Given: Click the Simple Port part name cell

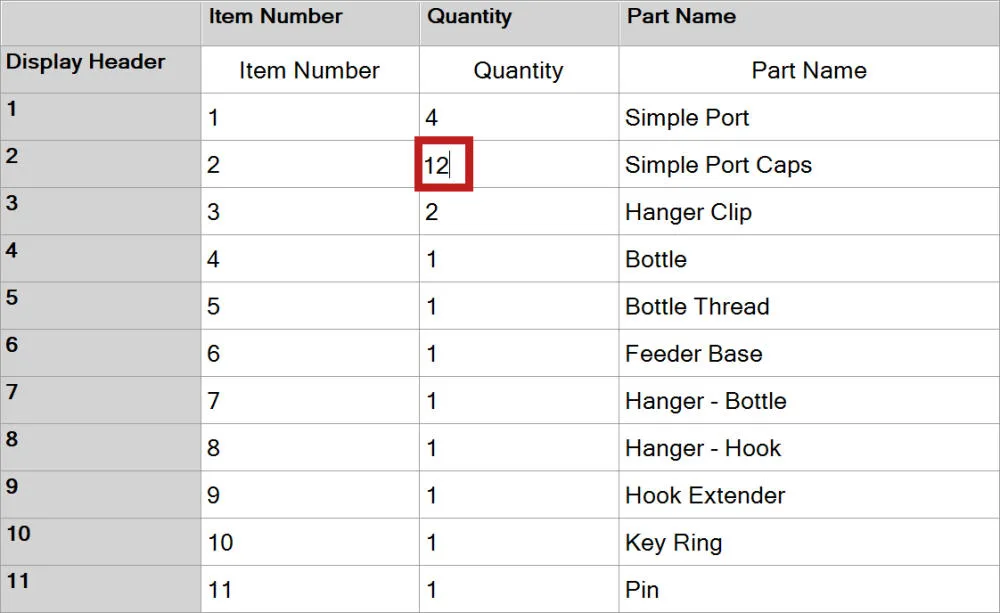Looking at the screenshot, I should [x=809, y=117].
